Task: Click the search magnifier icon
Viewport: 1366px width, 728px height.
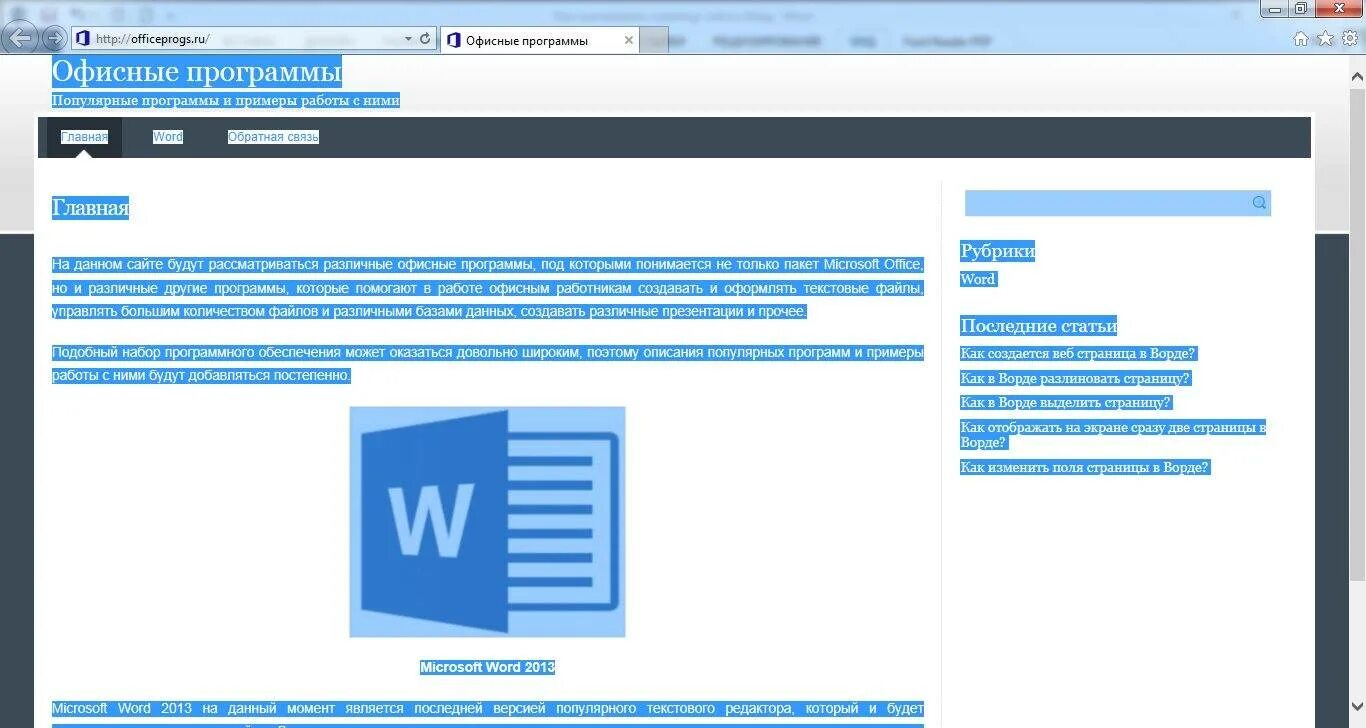Action: click(x=1259, y=203)
